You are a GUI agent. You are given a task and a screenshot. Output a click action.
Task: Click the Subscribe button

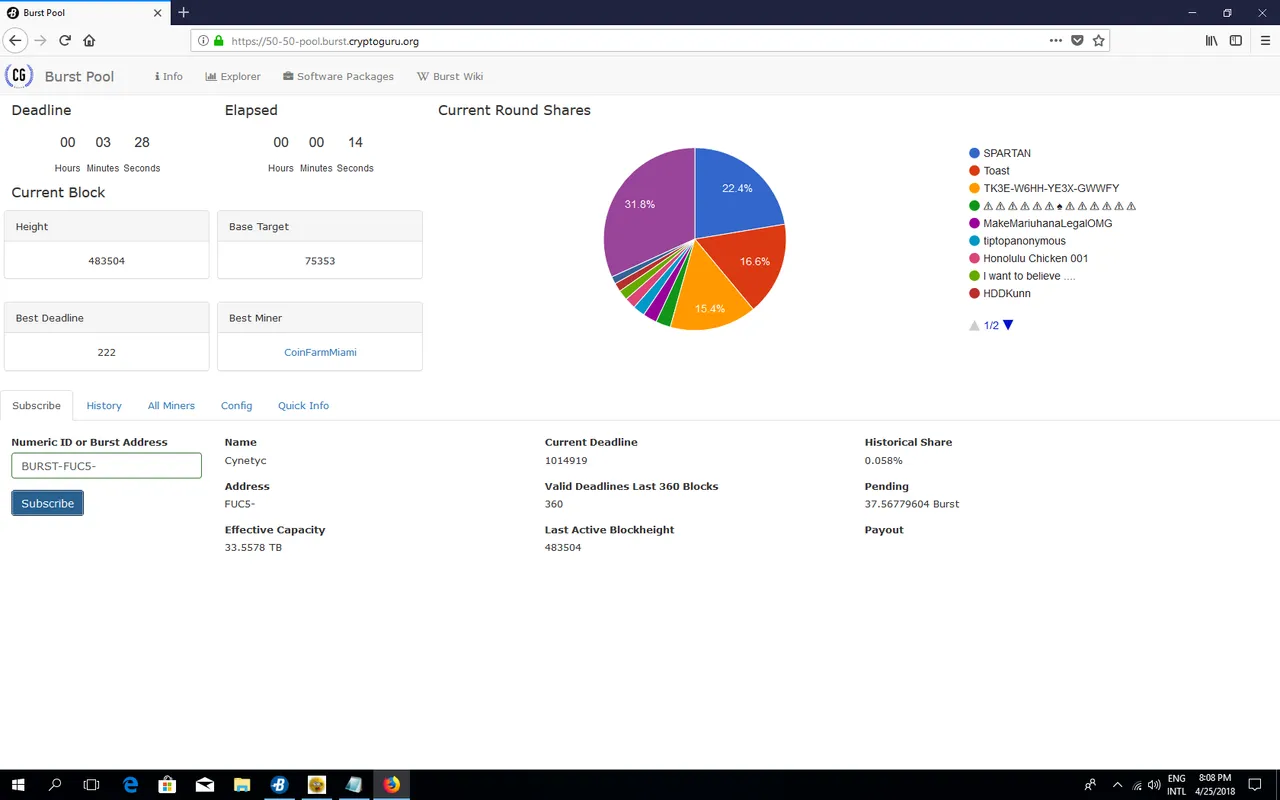[x=47, y=503]
